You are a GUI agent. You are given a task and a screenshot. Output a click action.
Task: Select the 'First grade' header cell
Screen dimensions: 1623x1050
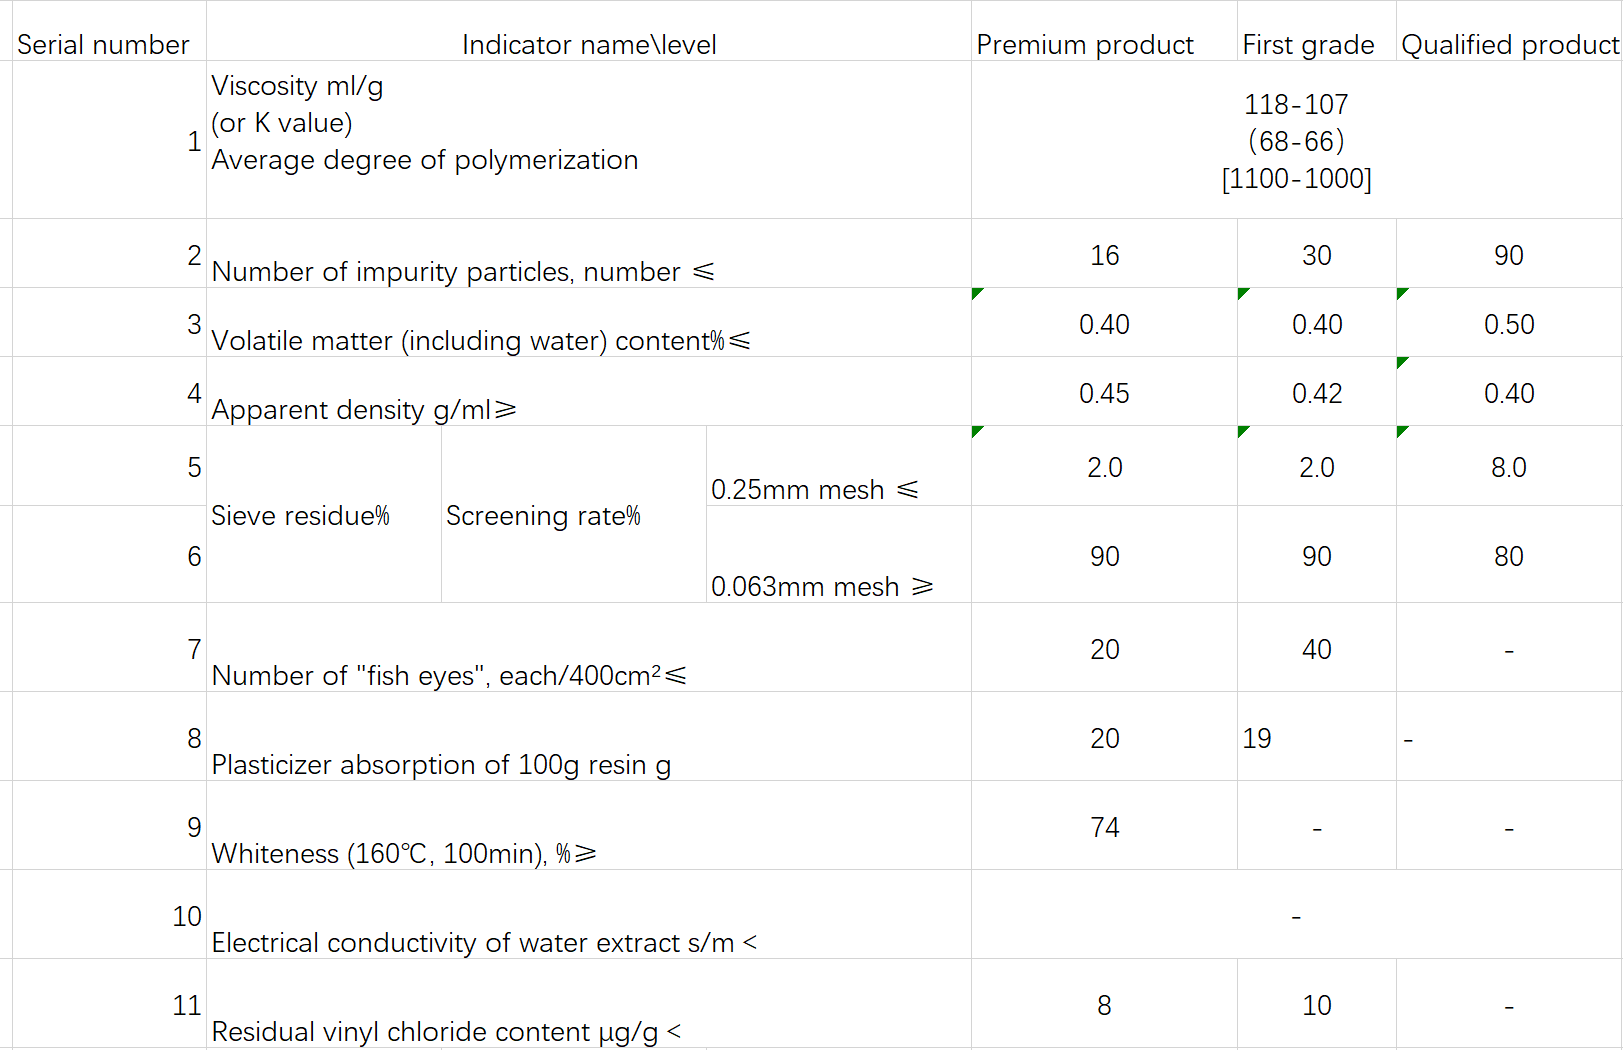pos(1307,45)
